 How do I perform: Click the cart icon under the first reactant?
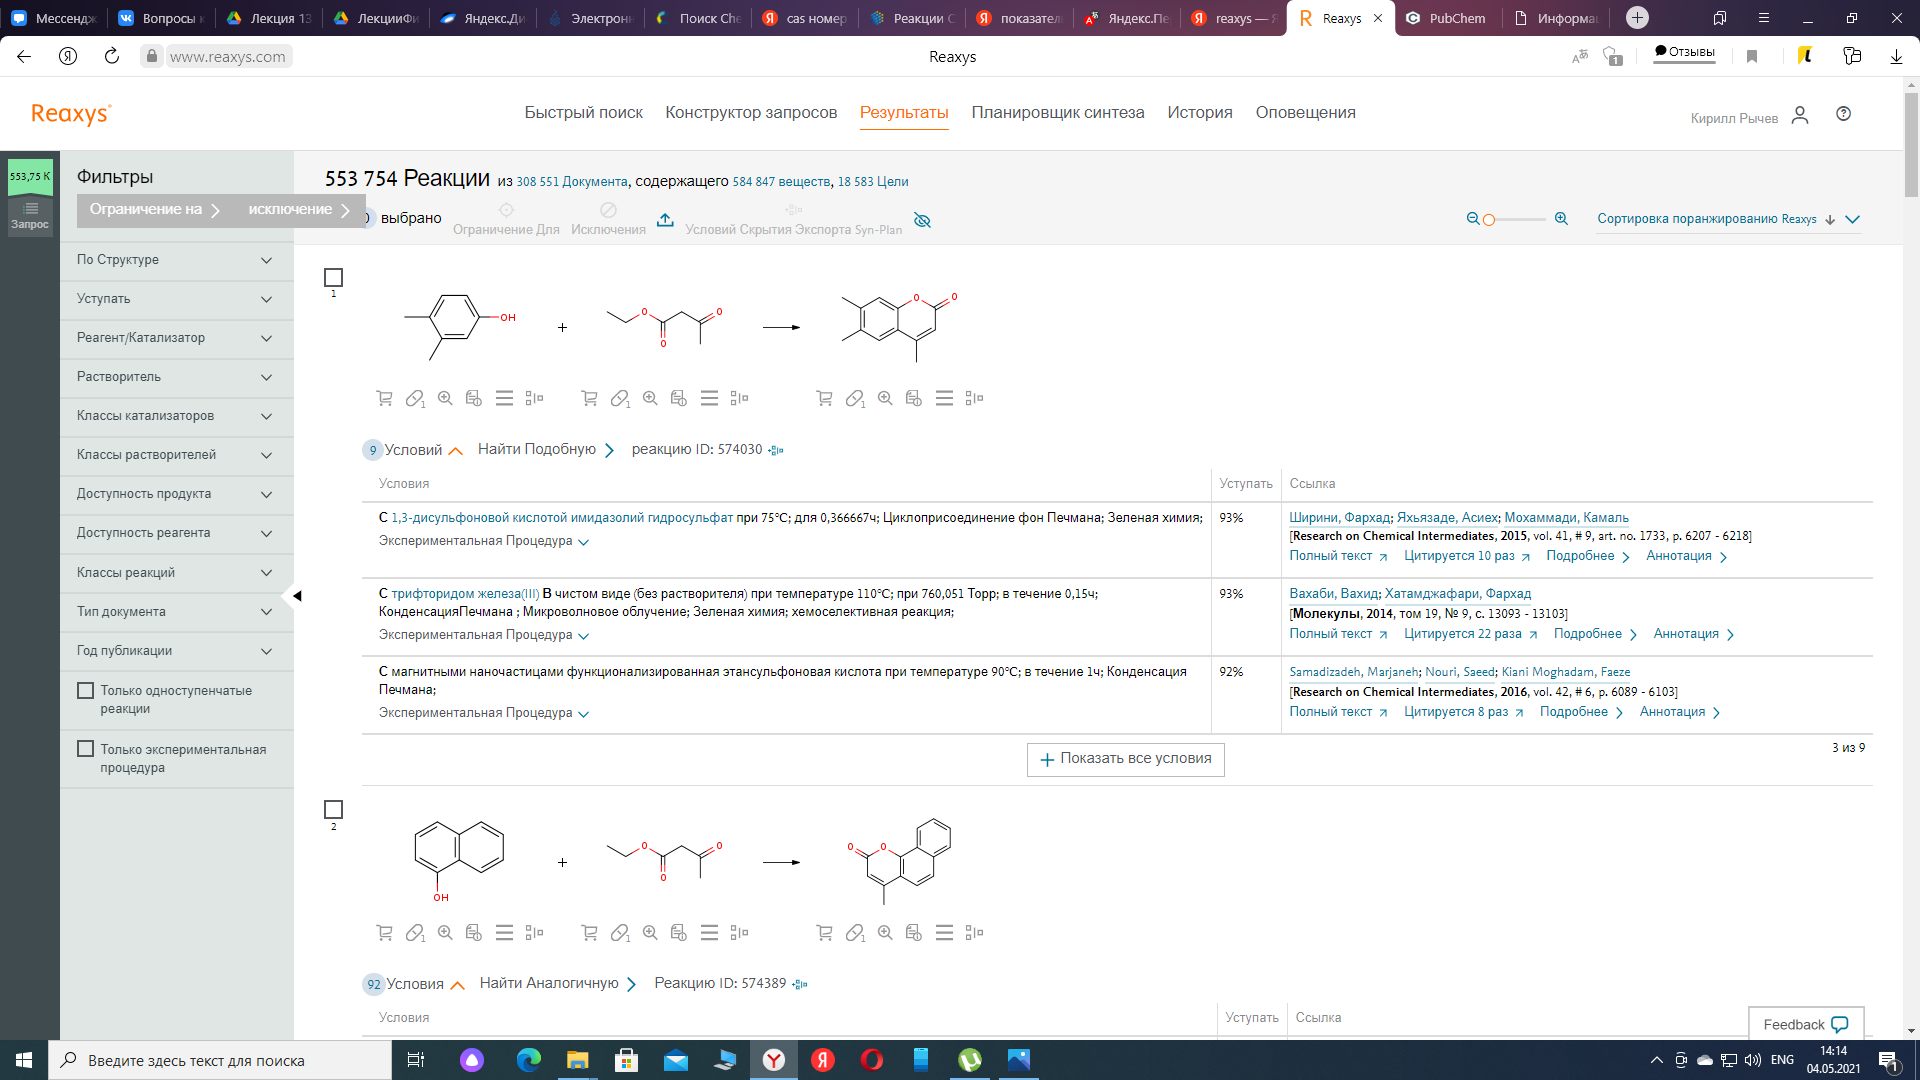(x=384, y=398)
